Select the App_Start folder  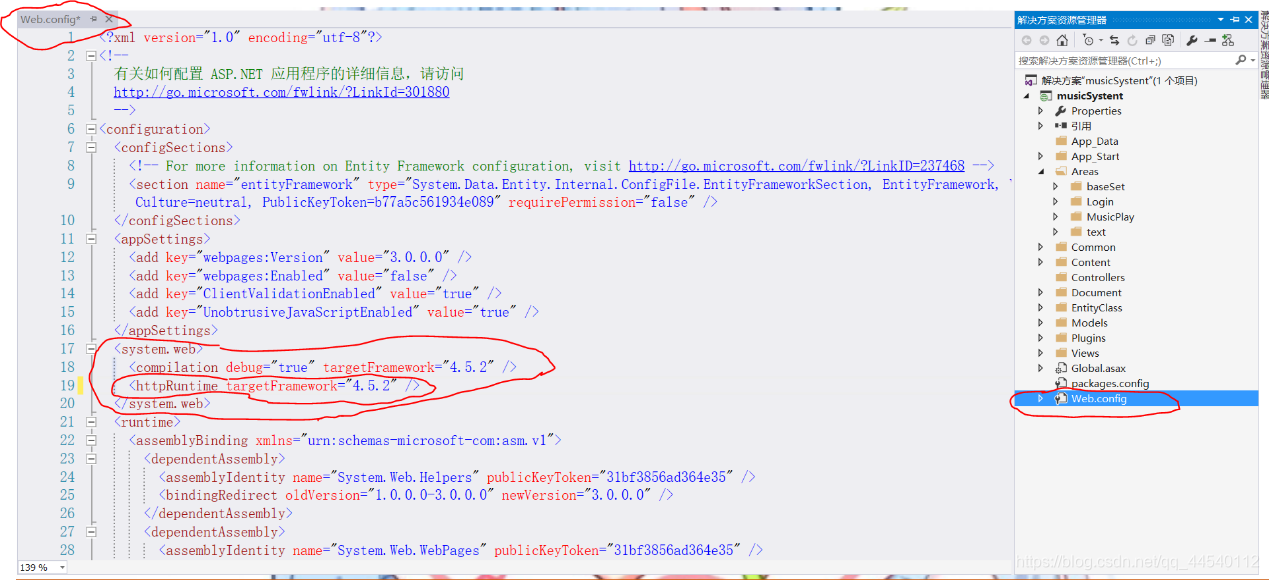pos(1095,157)
